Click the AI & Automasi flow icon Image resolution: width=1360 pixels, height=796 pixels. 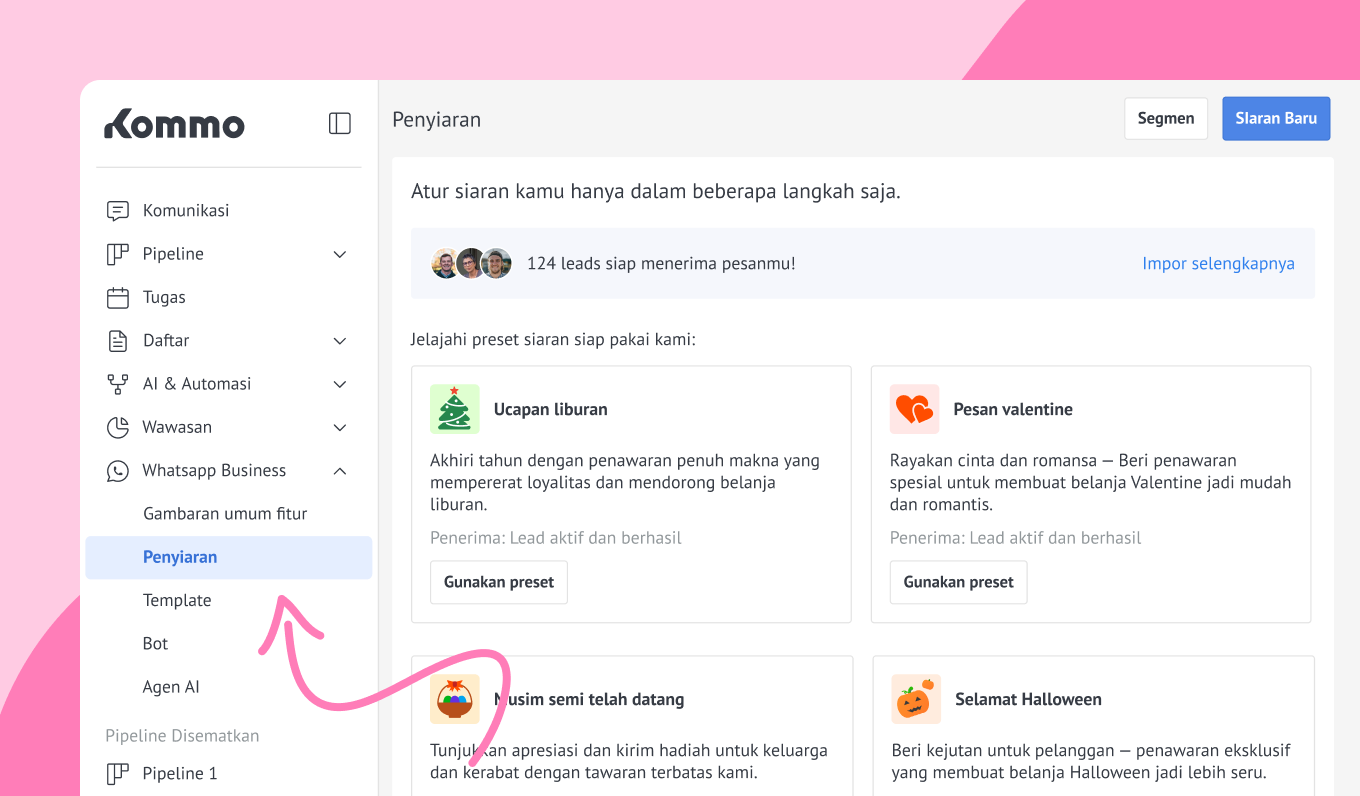[118, 384]
